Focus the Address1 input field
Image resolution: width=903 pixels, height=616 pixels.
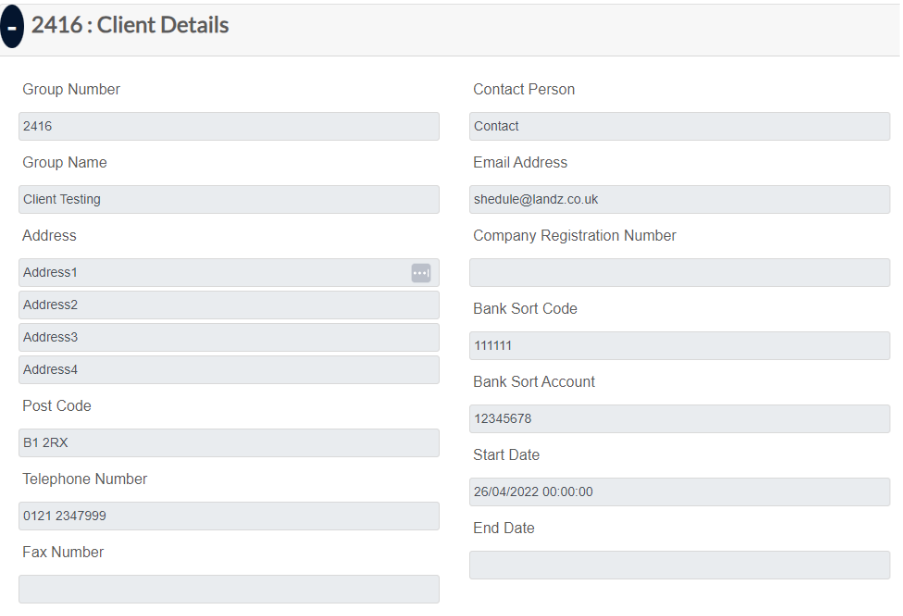[210, 273]
